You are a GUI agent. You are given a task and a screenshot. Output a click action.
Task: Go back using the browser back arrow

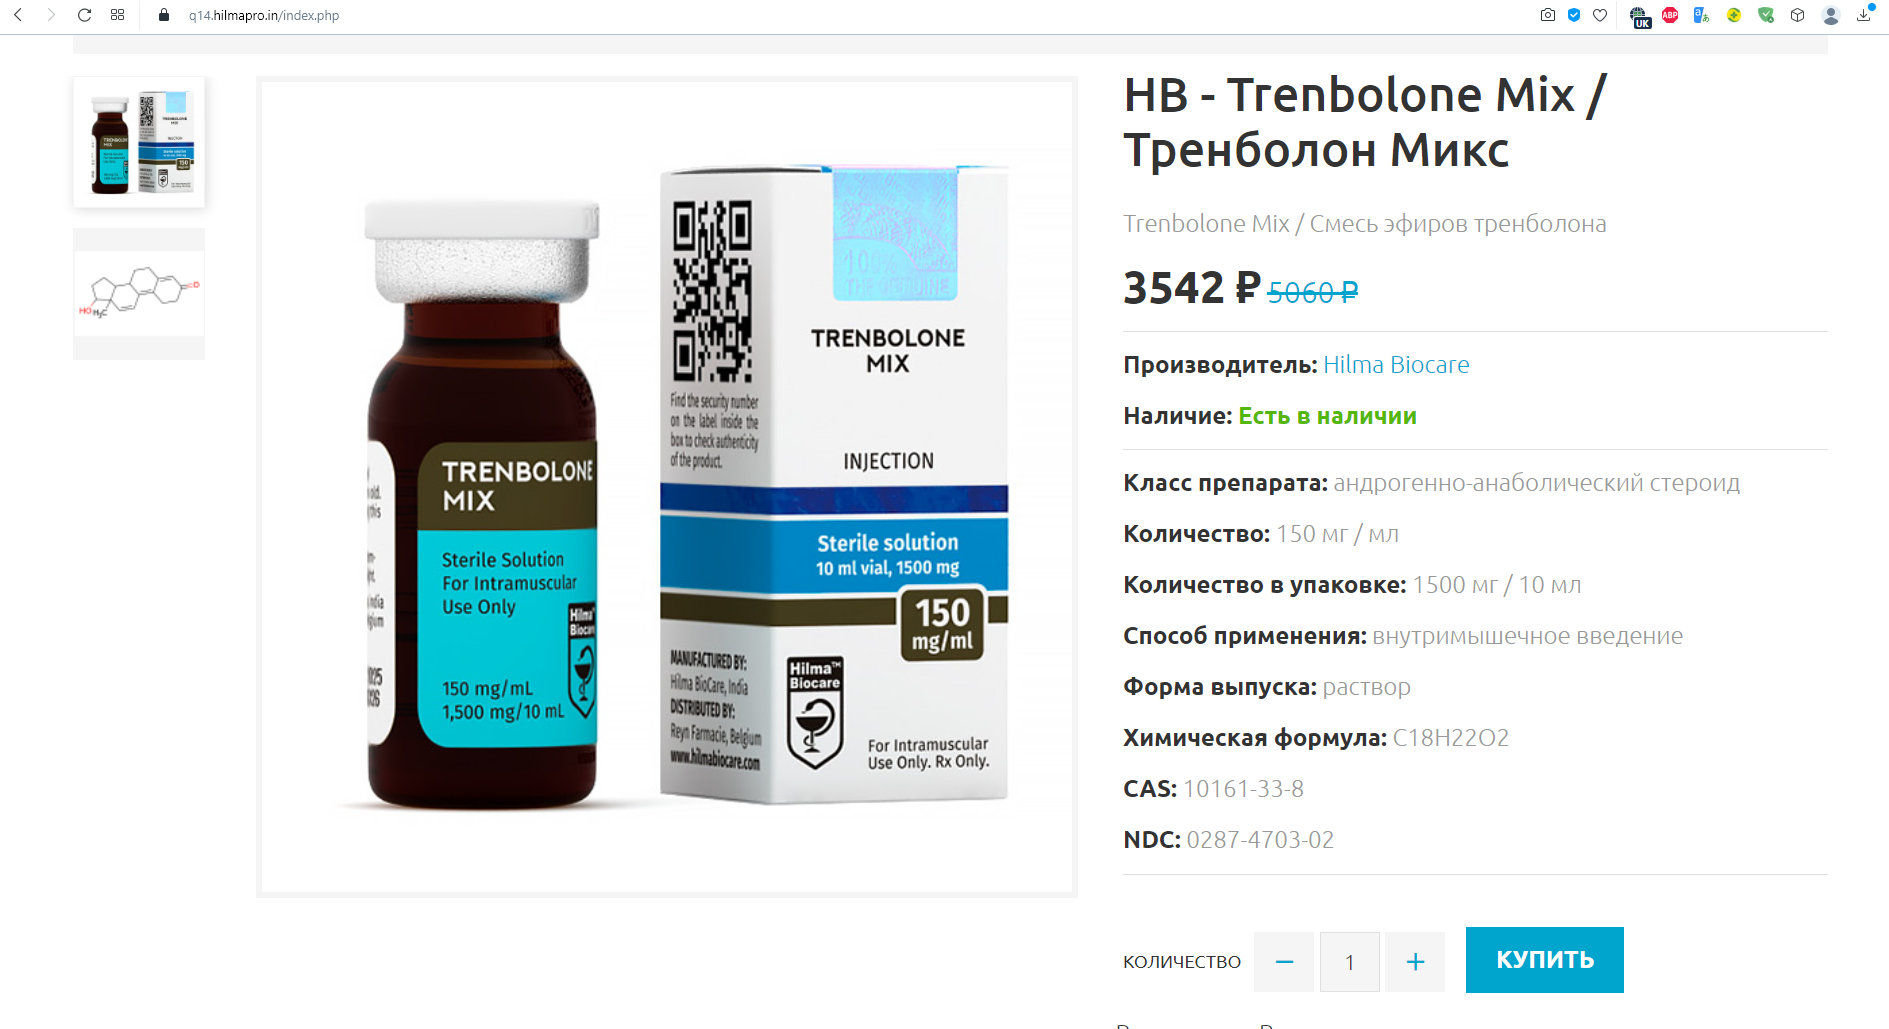click(x=18, y=15)
